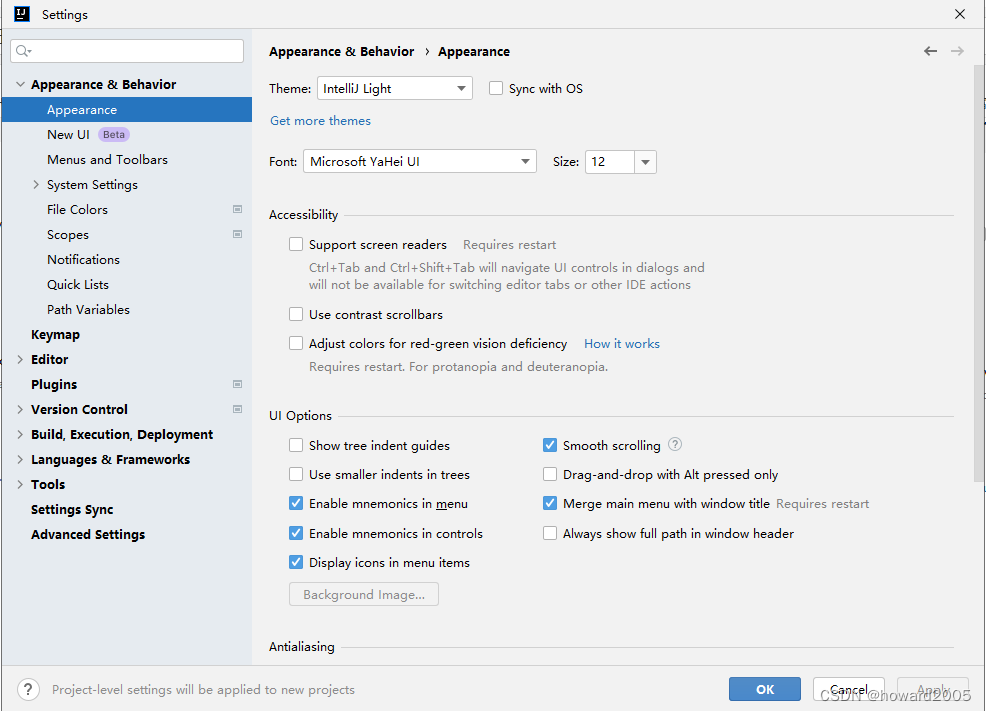Click the vertical scrollbar of settings panel
986x711 pixels.
coord(979,273)
